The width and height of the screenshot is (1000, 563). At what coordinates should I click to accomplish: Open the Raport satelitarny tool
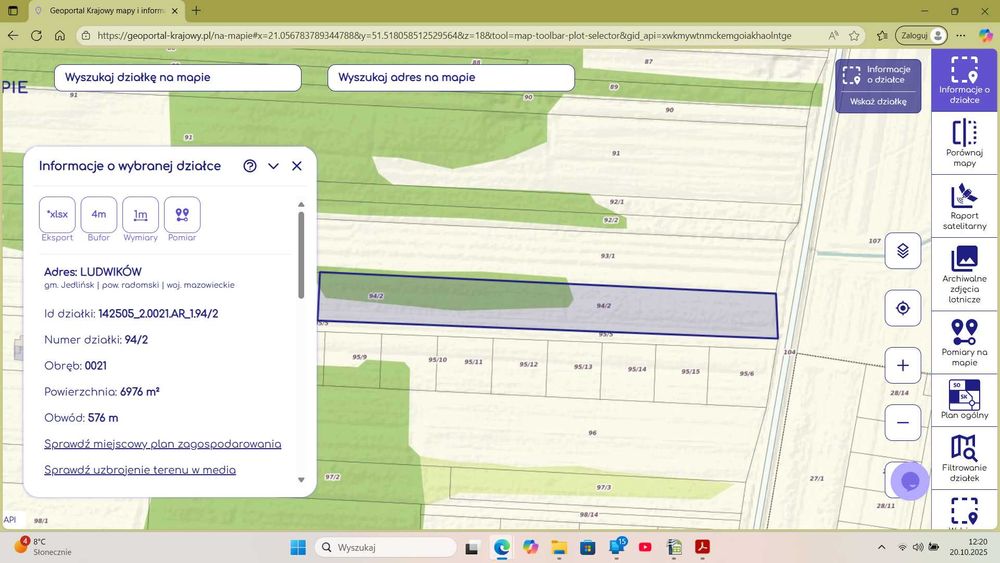[x=964, y=207]
